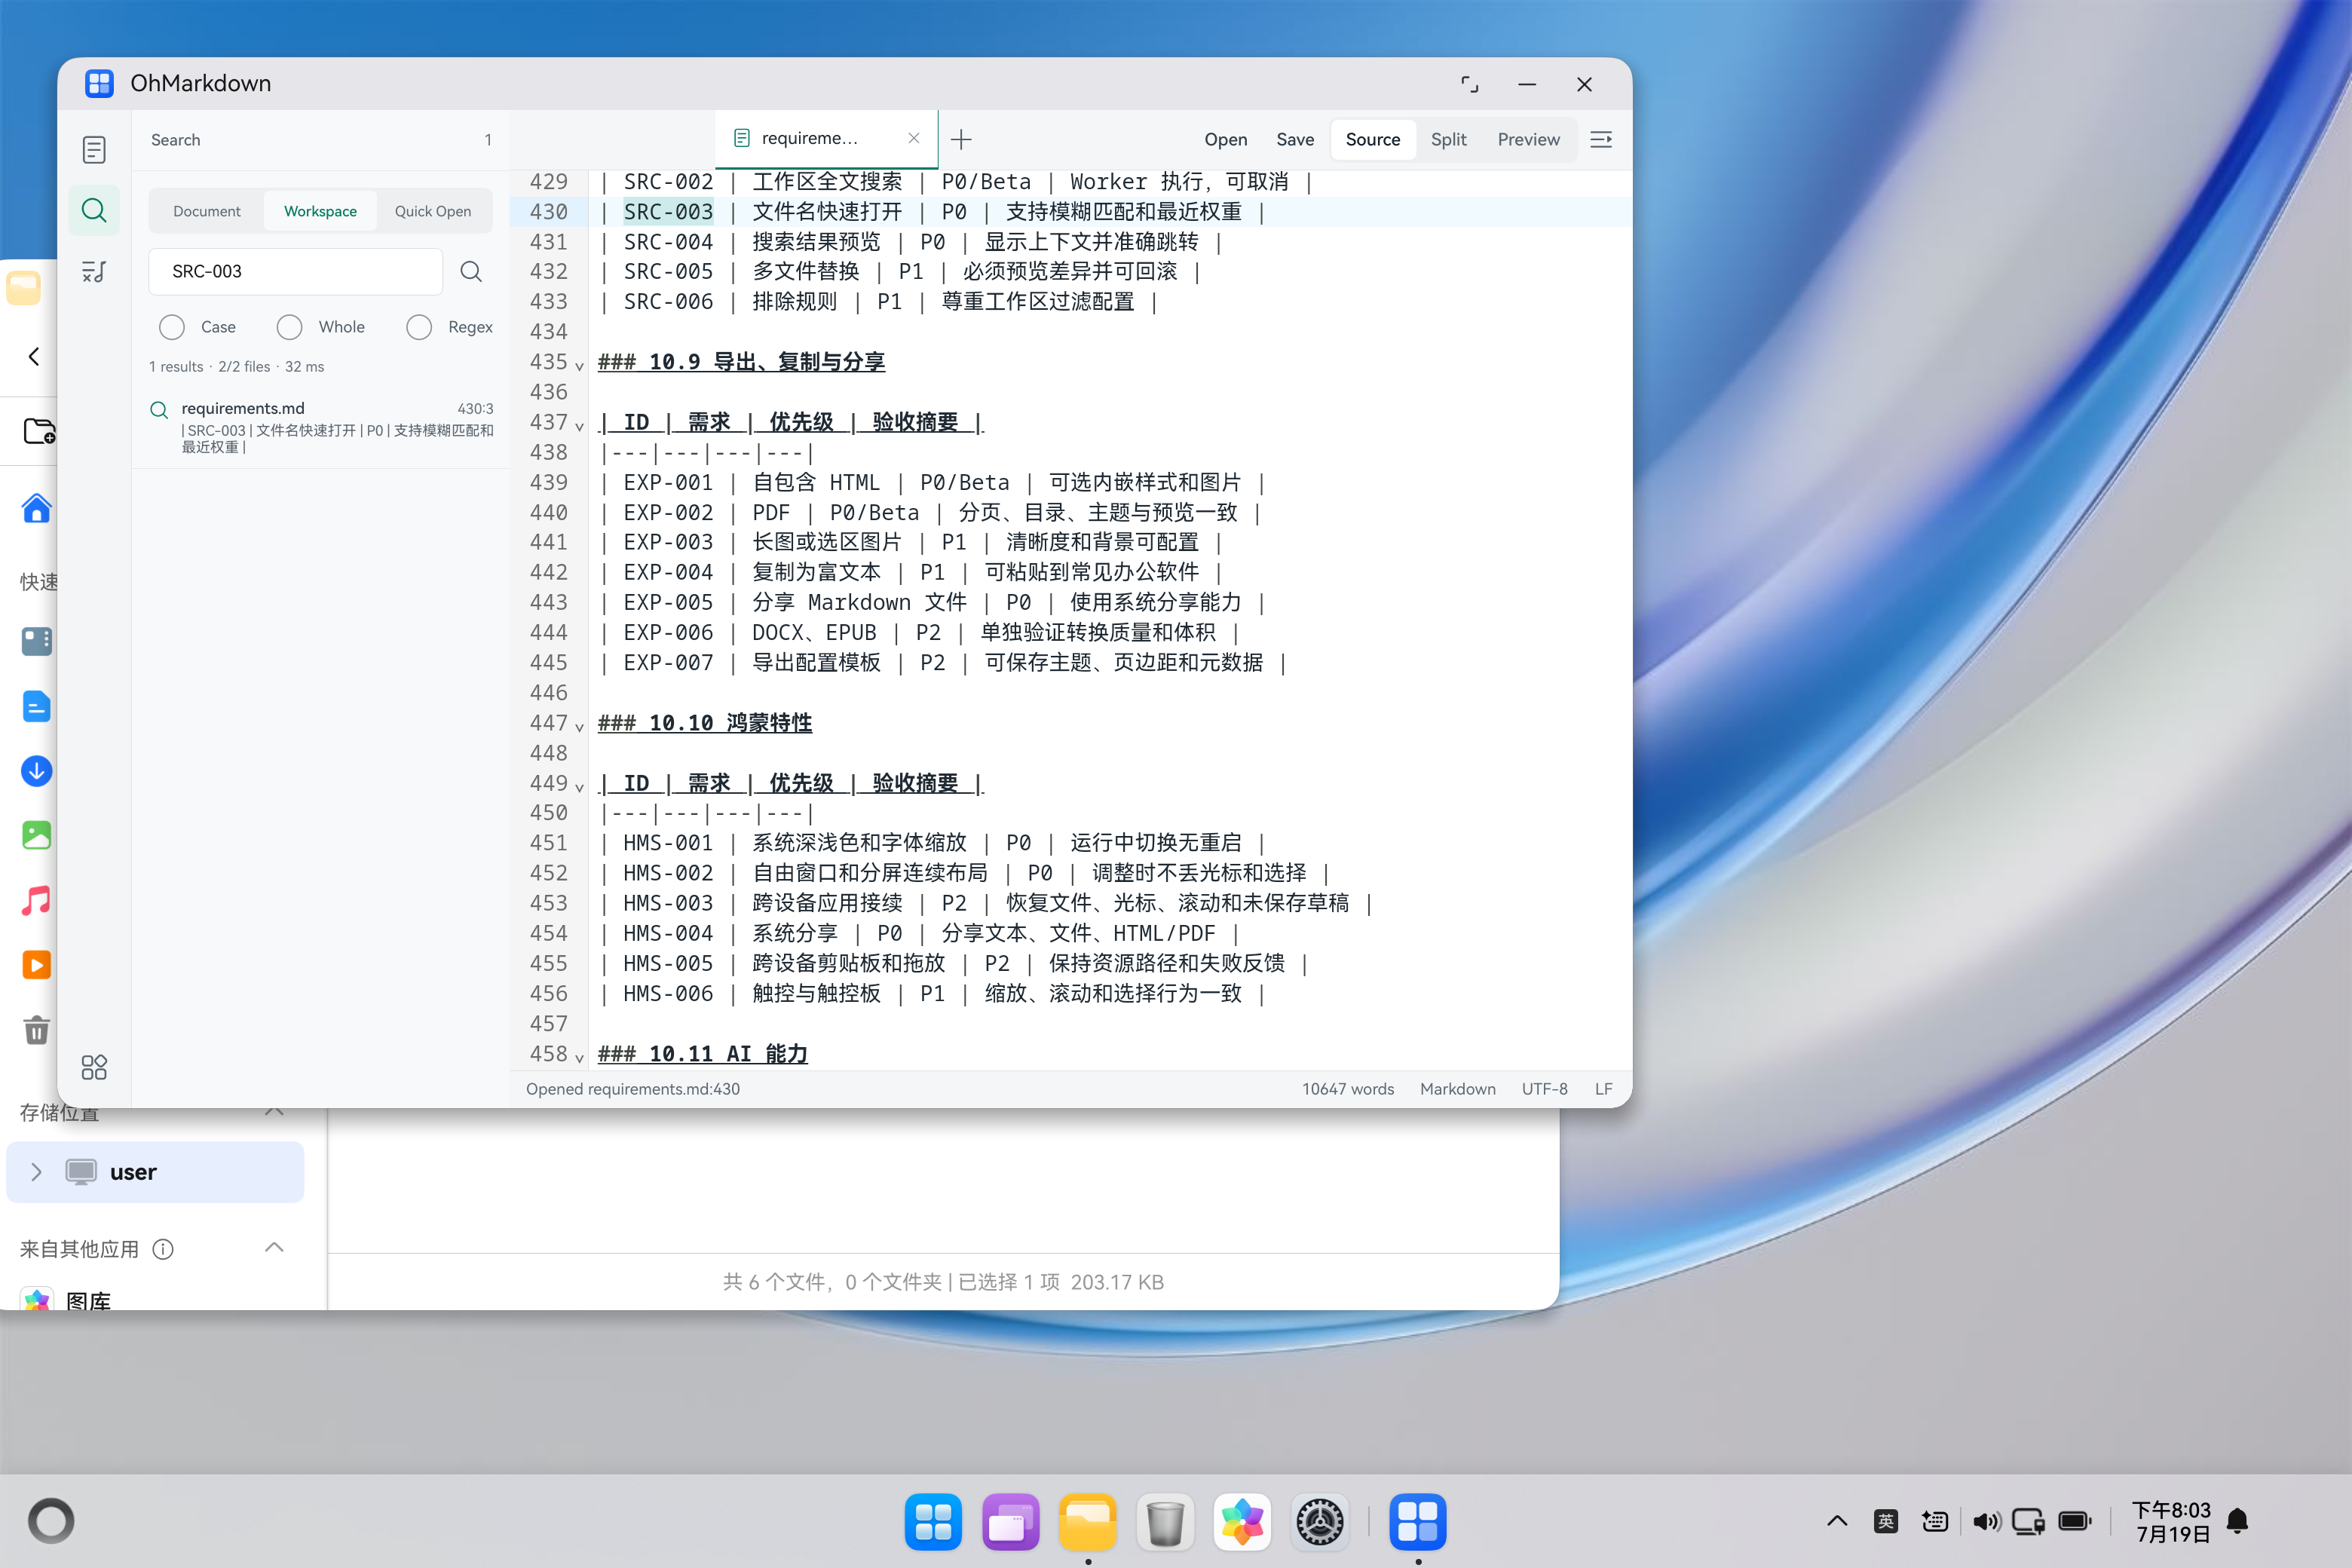2352x1568 pixels.
Task: Close the requirements tab
Action: 913,138
